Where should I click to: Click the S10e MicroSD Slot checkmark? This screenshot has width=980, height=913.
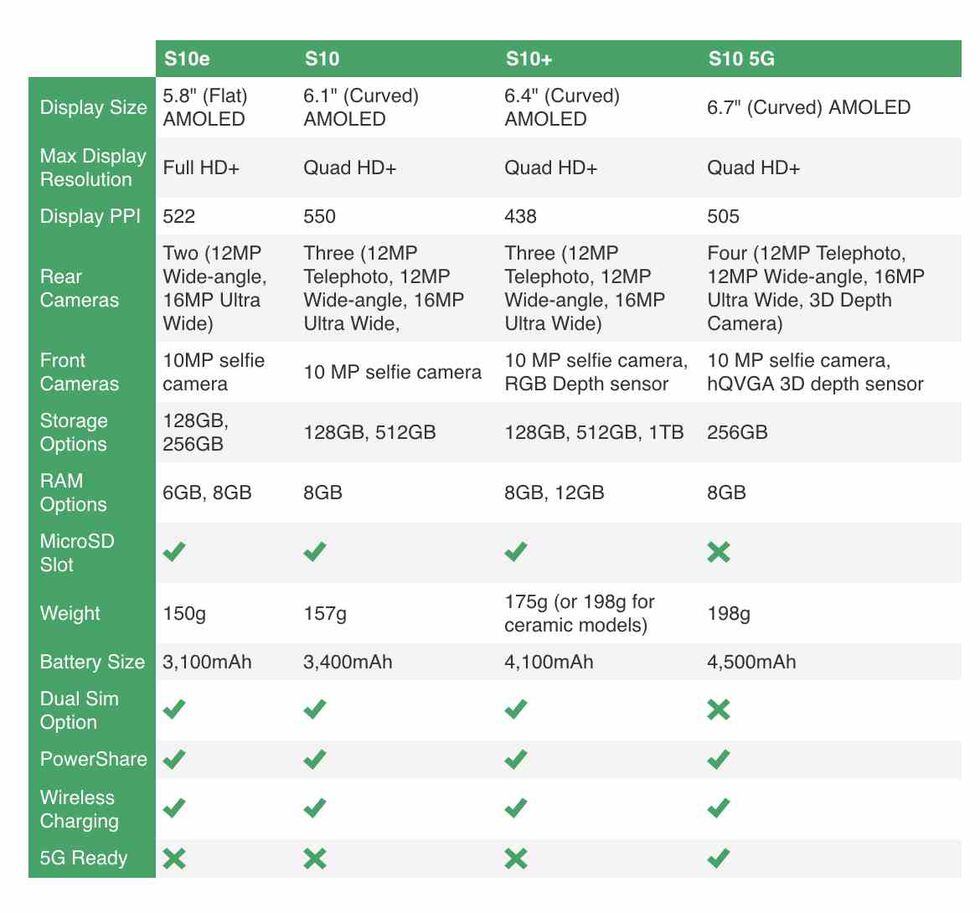[x=175, y=552]
